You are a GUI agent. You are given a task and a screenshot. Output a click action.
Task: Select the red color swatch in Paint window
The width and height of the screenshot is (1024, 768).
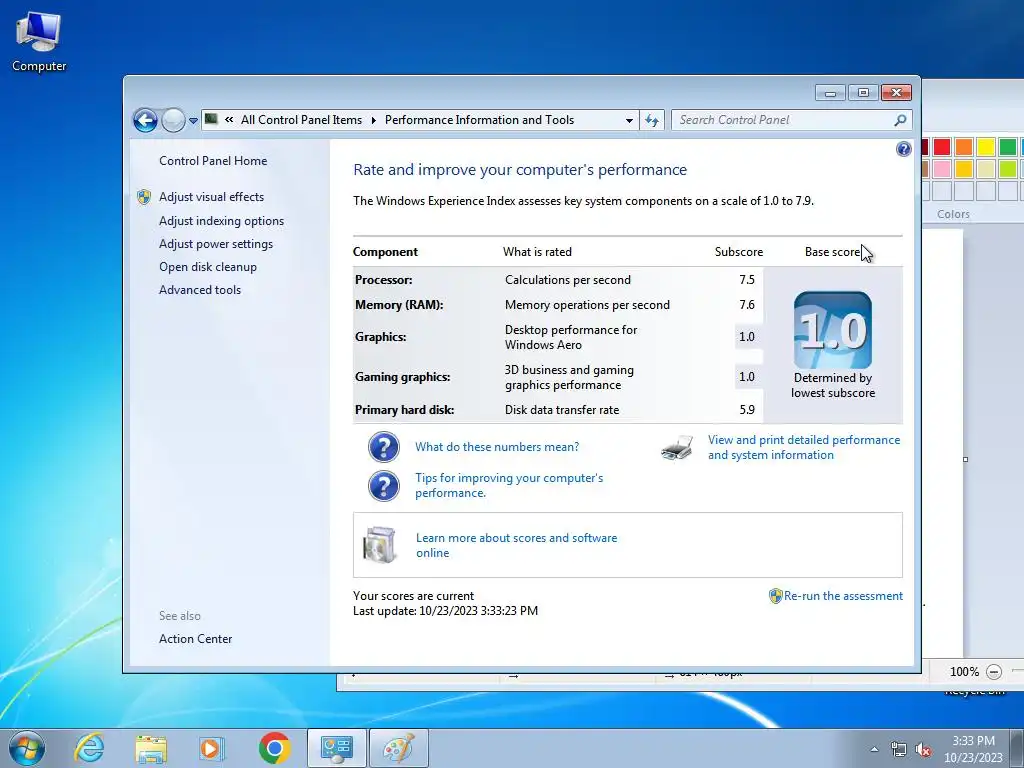click(942, 147)
